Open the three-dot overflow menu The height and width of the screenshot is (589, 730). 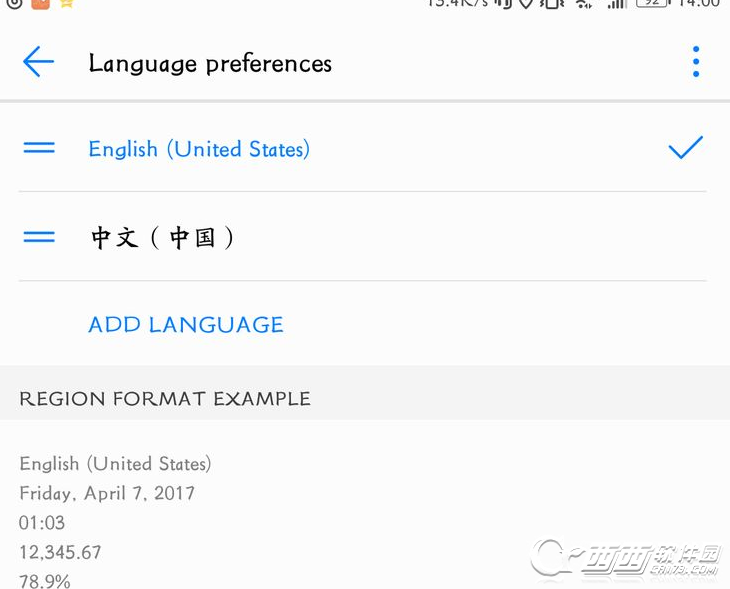tap(696, 62)
